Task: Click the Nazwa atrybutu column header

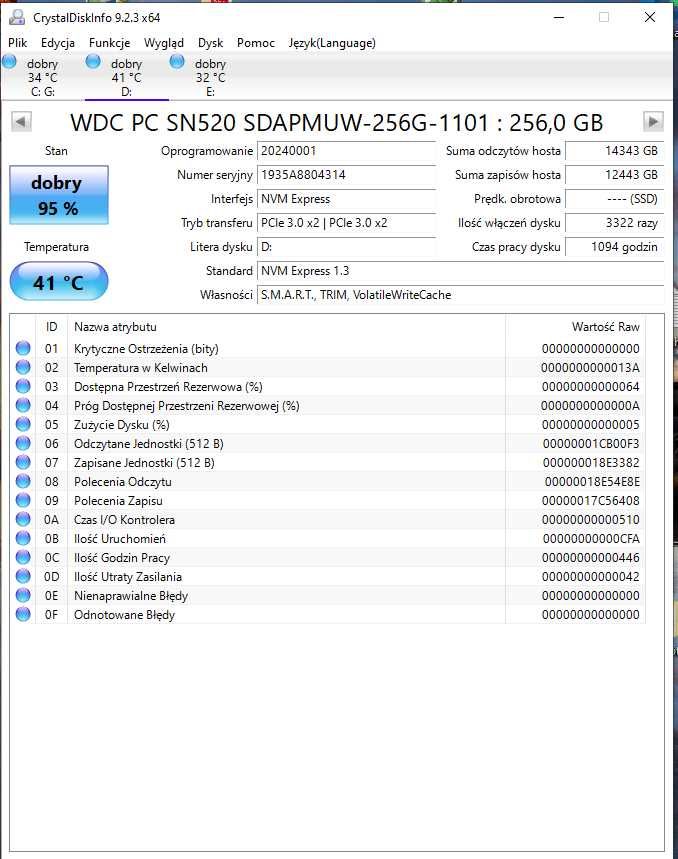Action: [286, 327]
